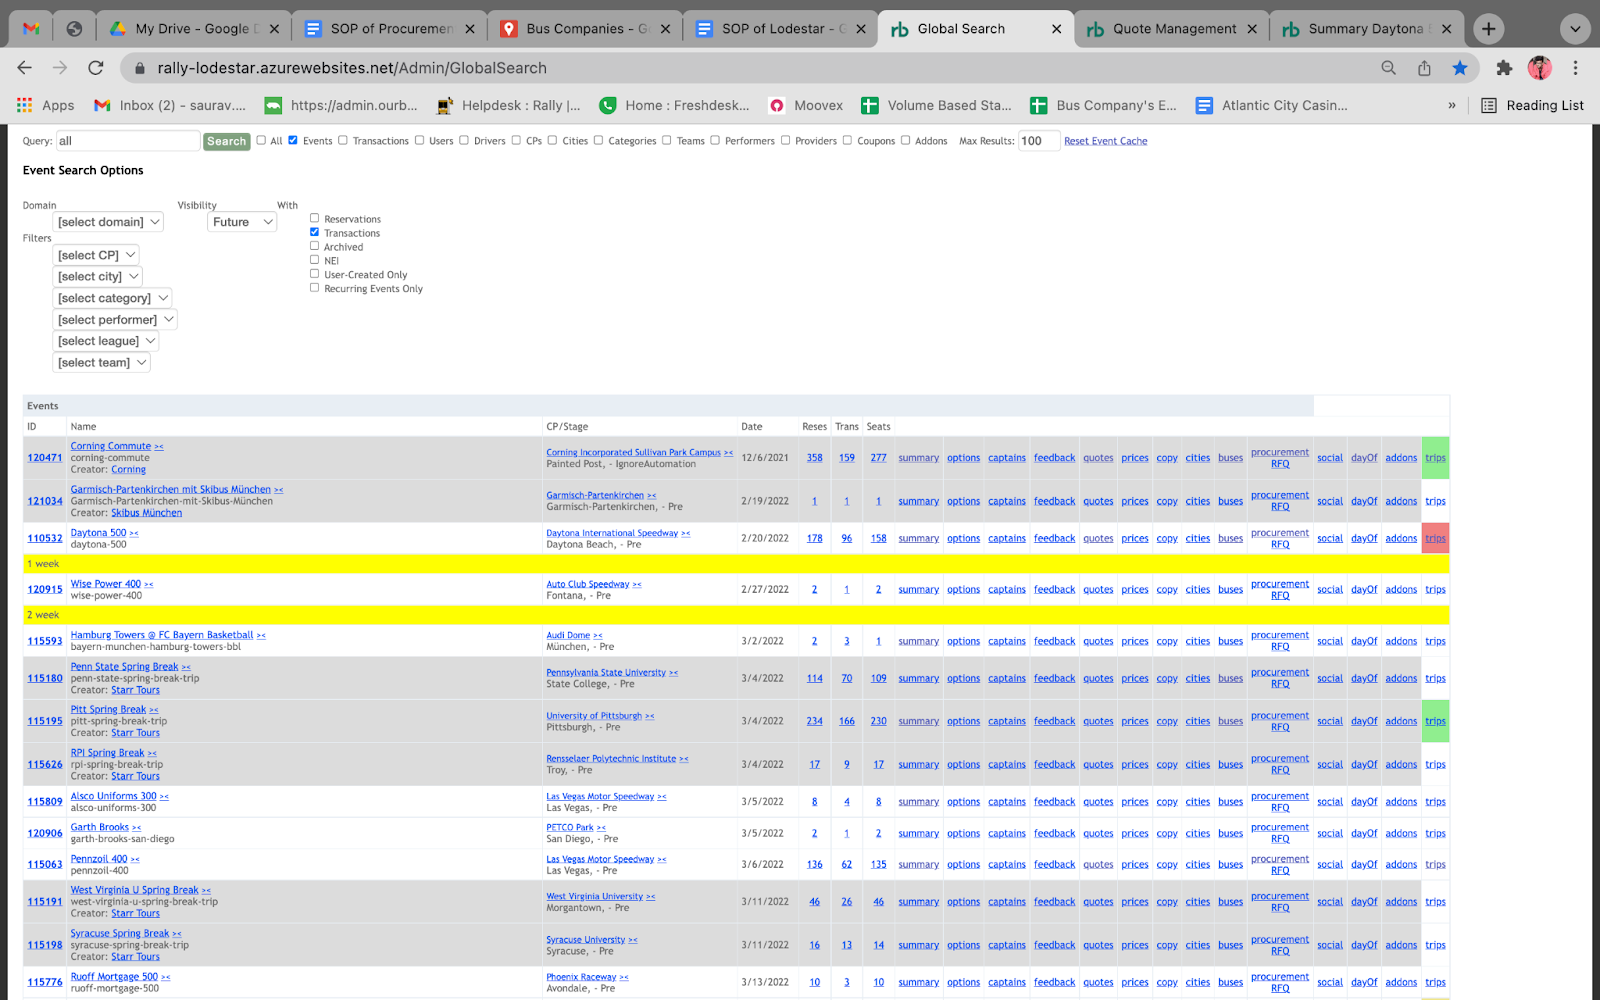Expand the select team dropdown

point(102,363)
